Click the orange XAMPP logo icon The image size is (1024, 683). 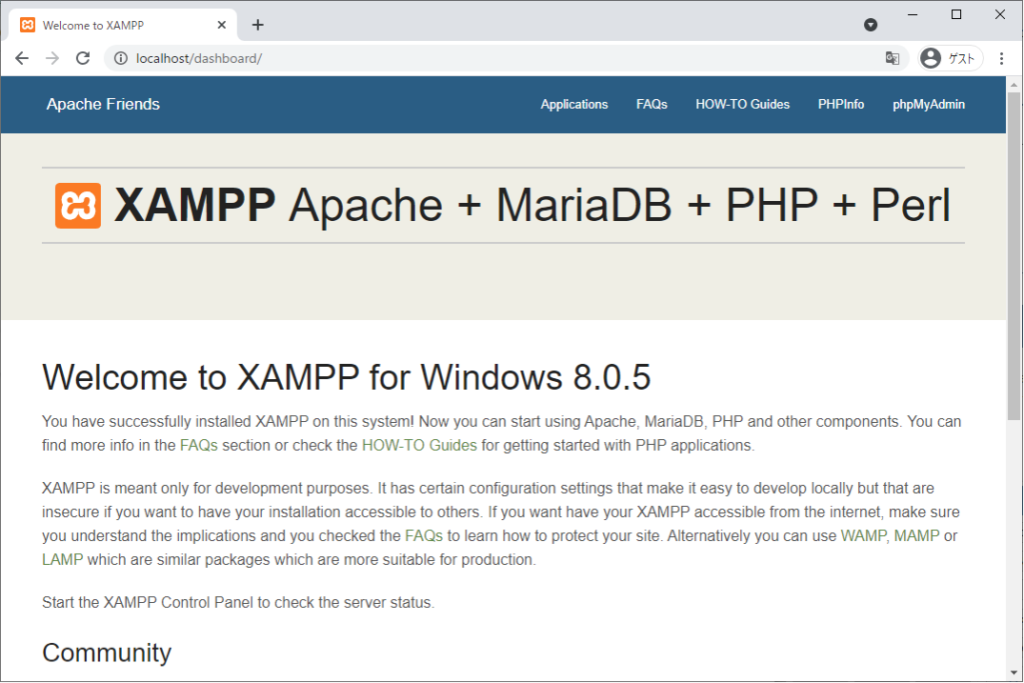point(78,206)
